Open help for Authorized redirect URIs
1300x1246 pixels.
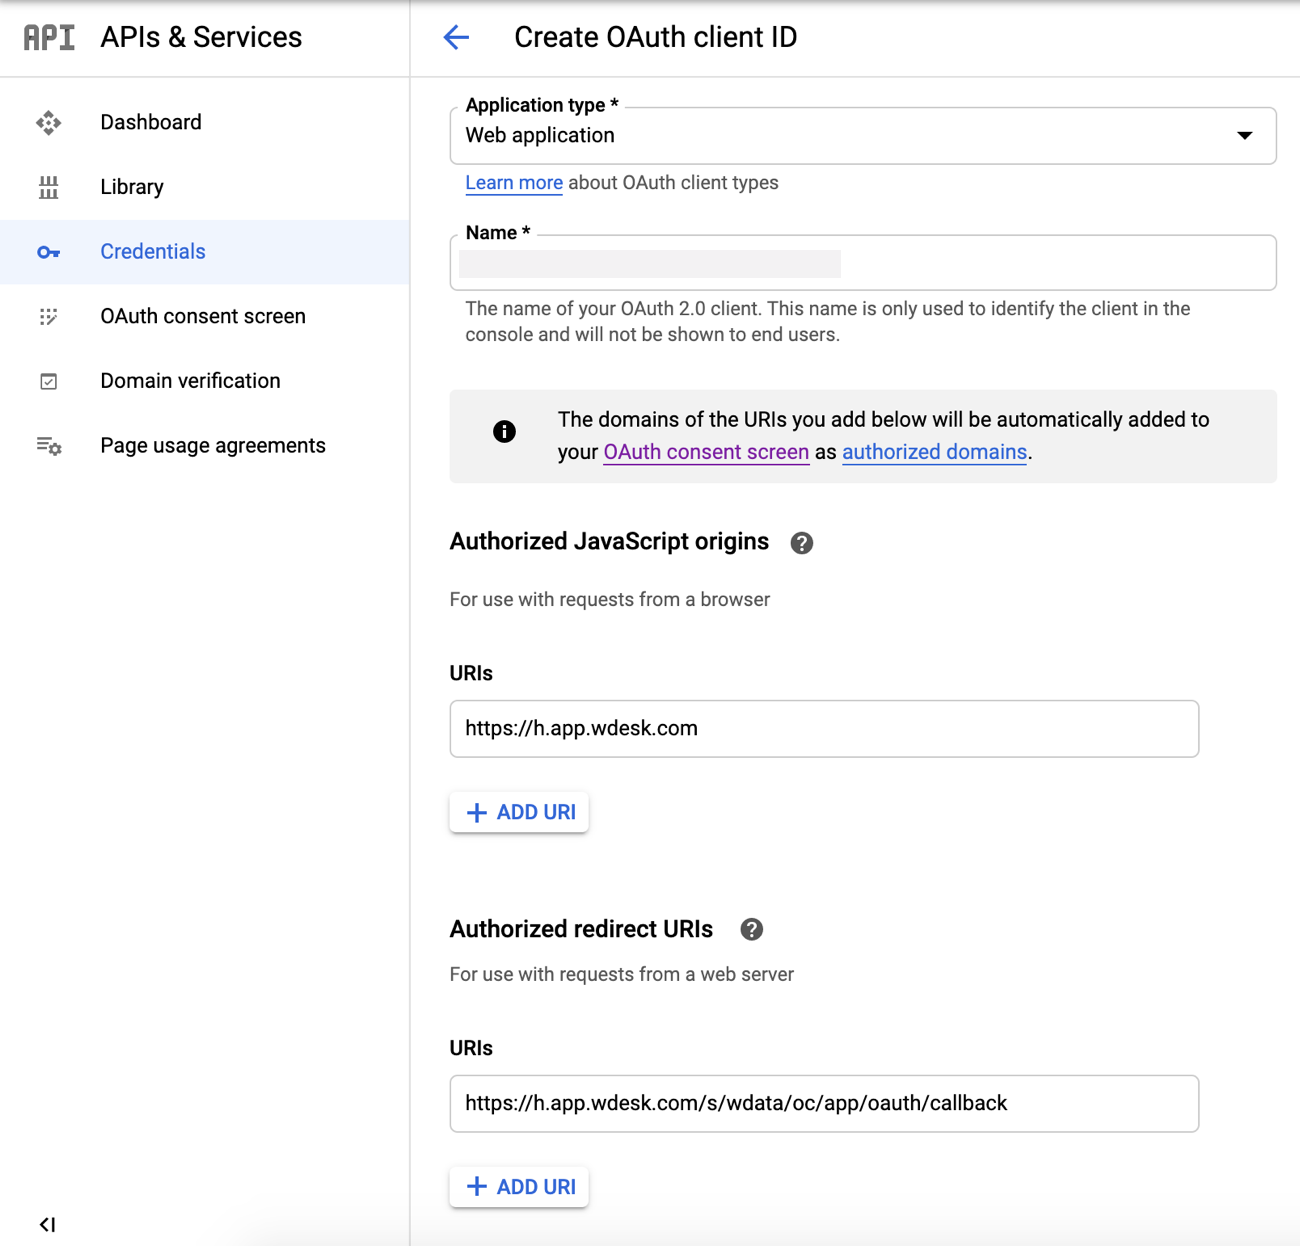click(751, 929)
